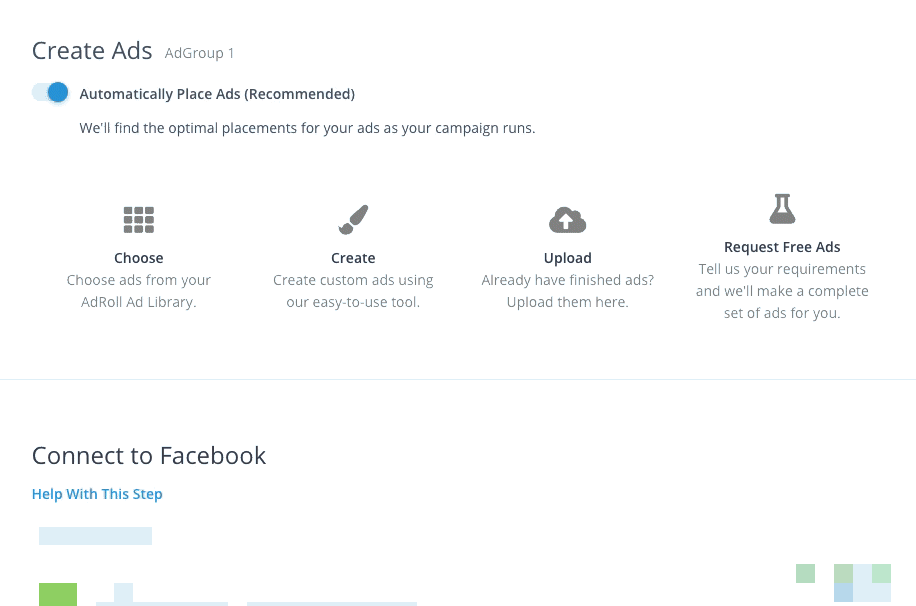The height and width of the screenshot is (606, 916).
Task: Select the 'Upload' option title
Action: point(567,258)
